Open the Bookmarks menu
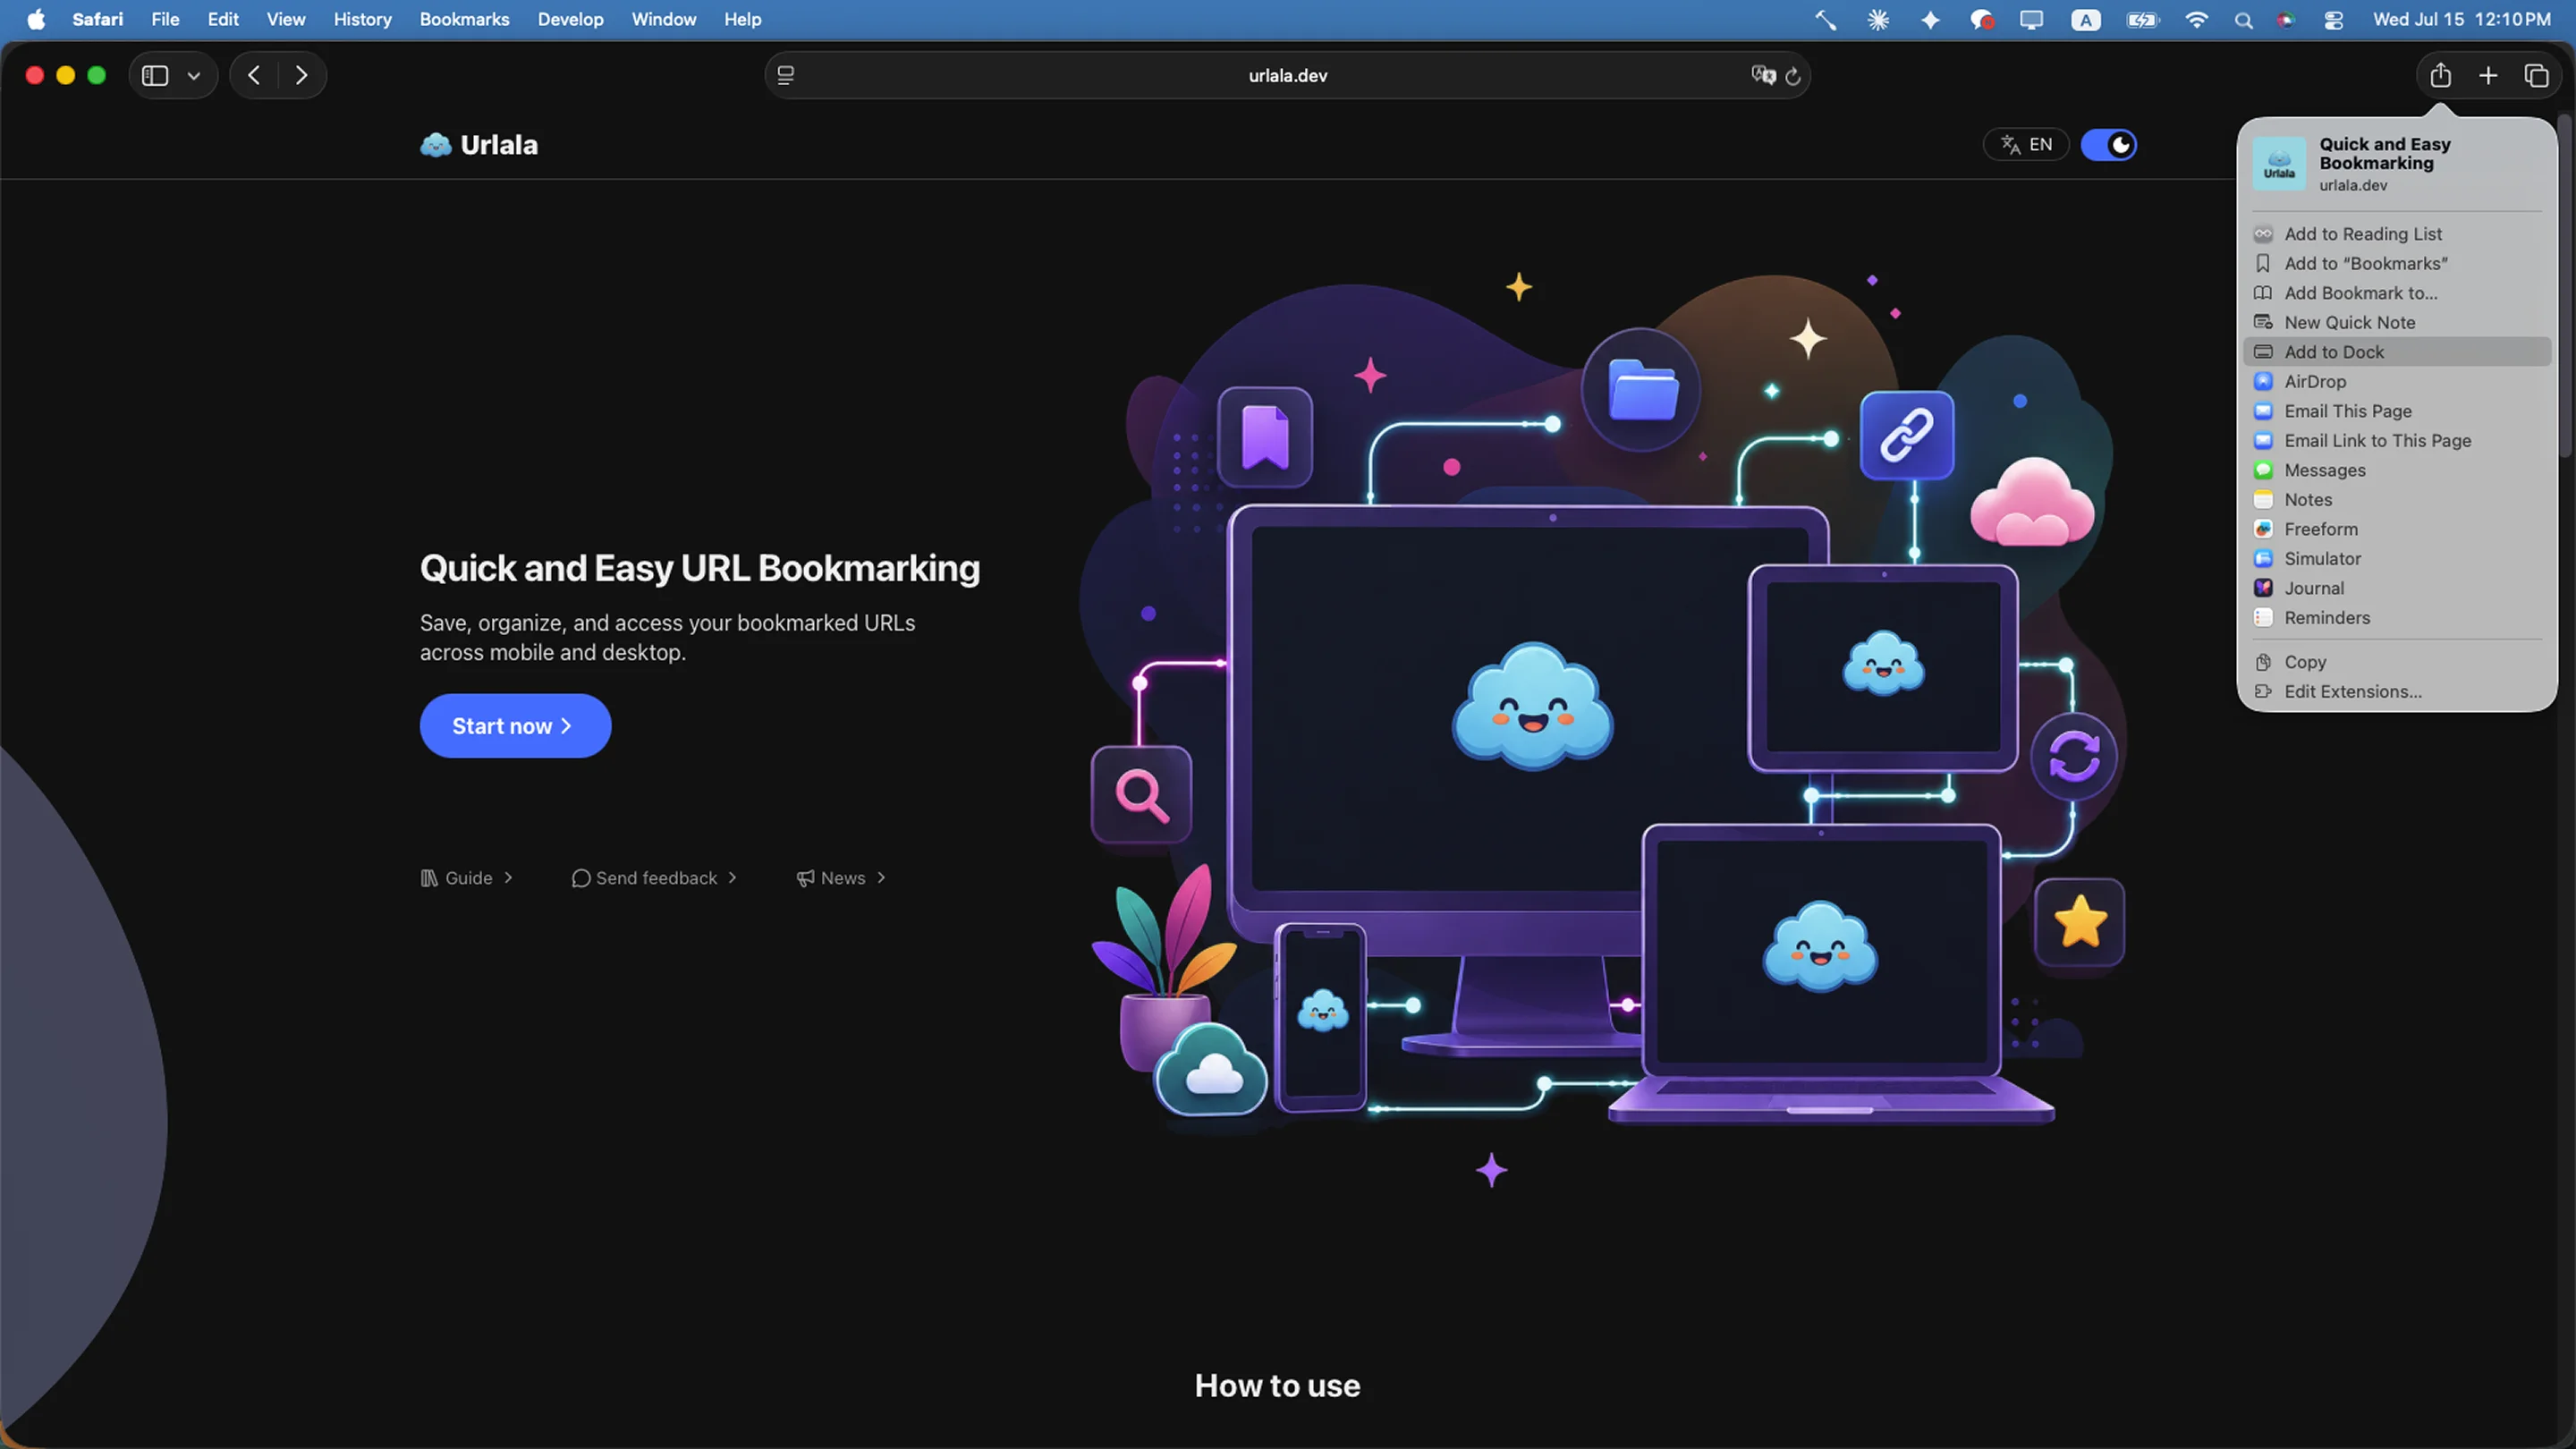The height and width of the screenshot is (1449, 2576). pos(464,19)
